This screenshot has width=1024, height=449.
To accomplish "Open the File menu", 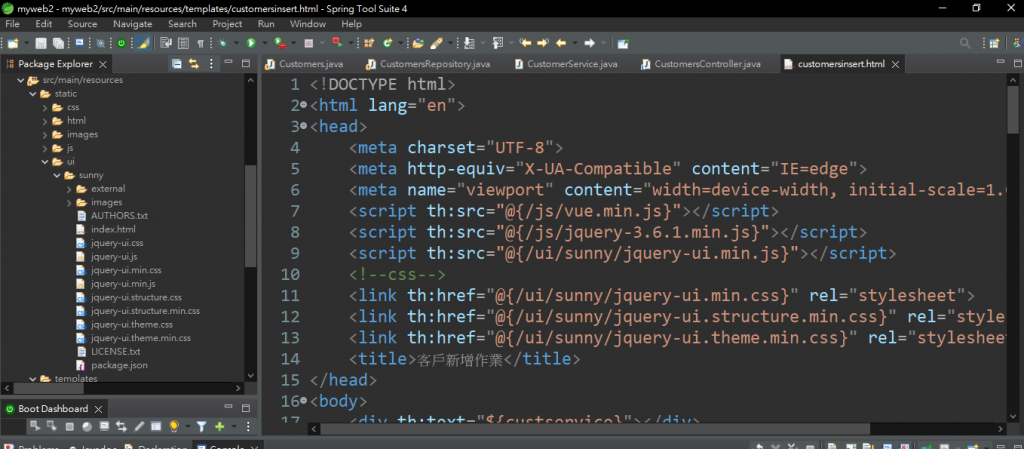I will 12,23.
